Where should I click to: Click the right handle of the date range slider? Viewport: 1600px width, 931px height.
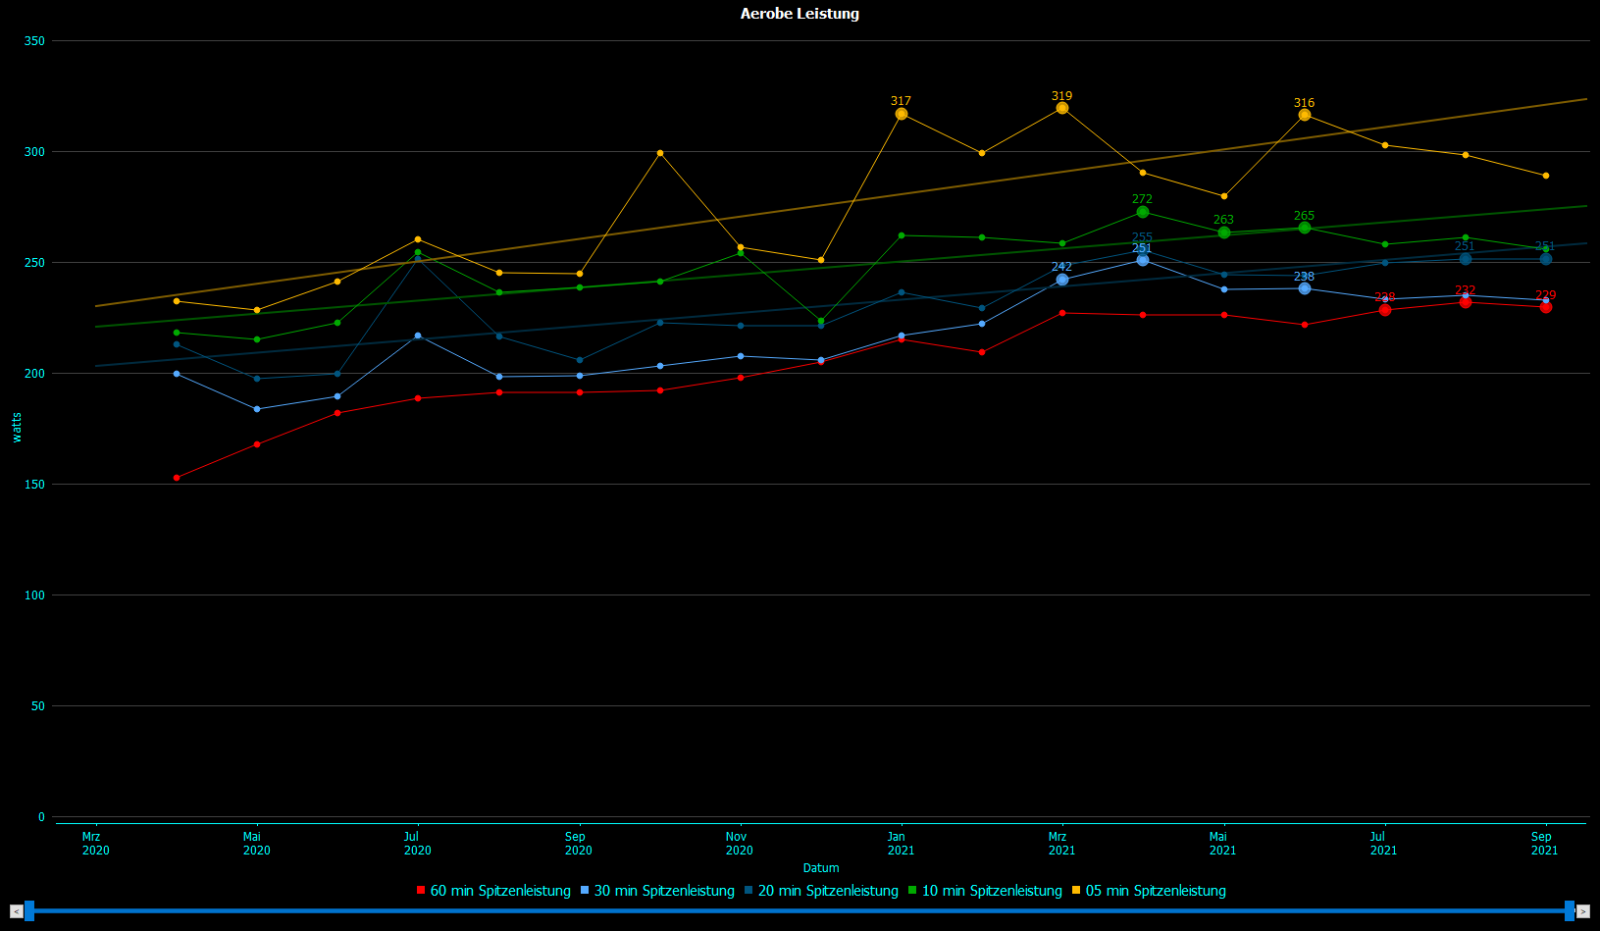[1570, 911]
